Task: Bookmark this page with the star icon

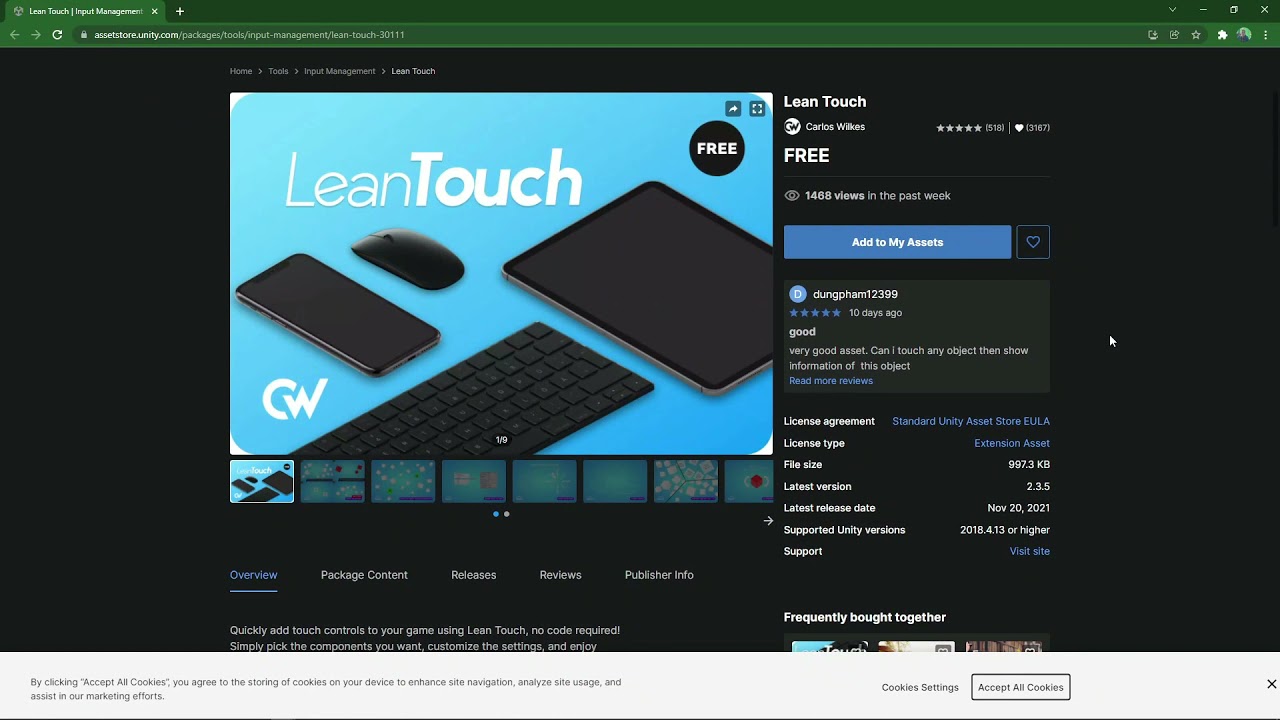Action: 1196,34
